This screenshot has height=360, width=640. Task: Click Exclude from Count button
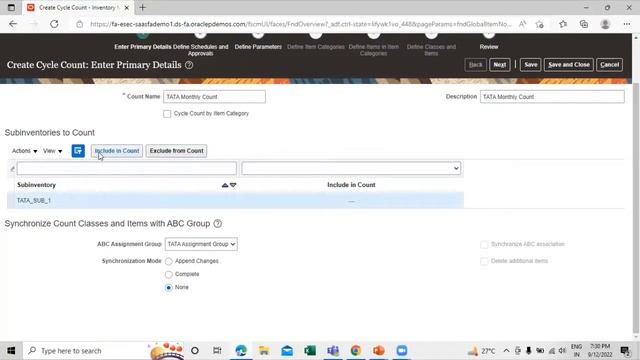coord(176,151)
